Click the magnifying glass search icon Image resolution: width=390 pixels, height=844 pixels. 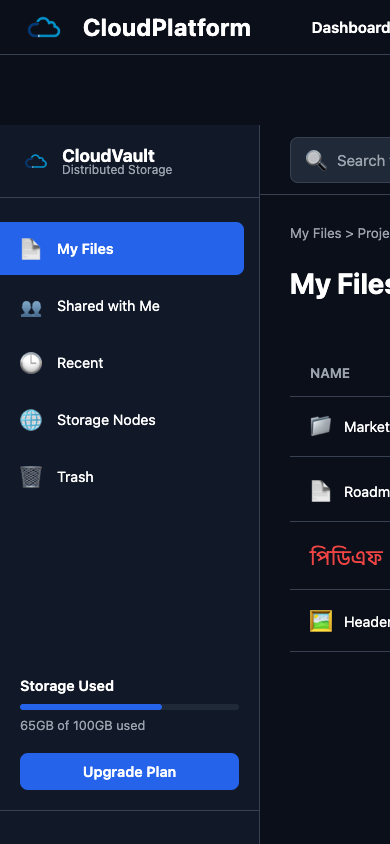click(316, 160)
